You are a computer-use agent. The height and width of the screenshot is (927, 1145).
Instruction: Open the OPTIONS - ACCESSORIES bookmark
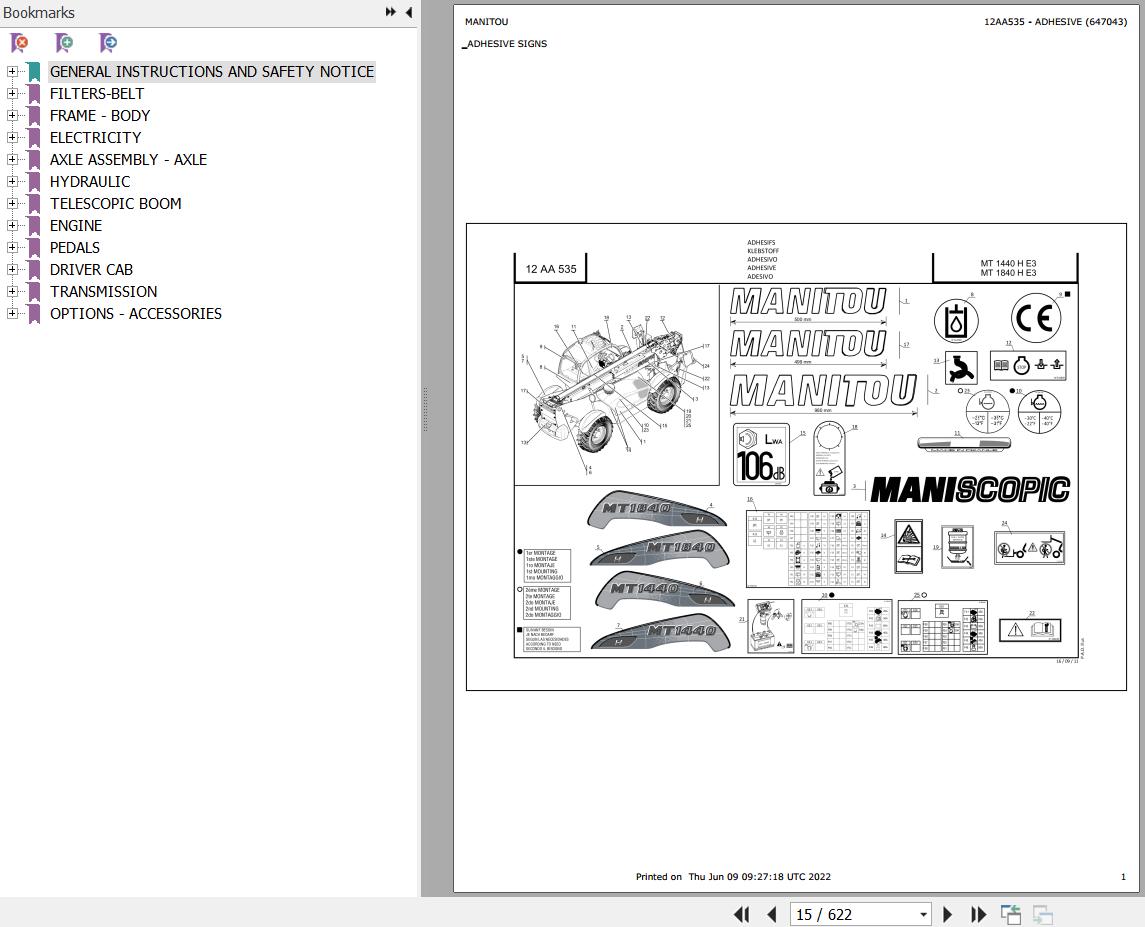(136, 313)
